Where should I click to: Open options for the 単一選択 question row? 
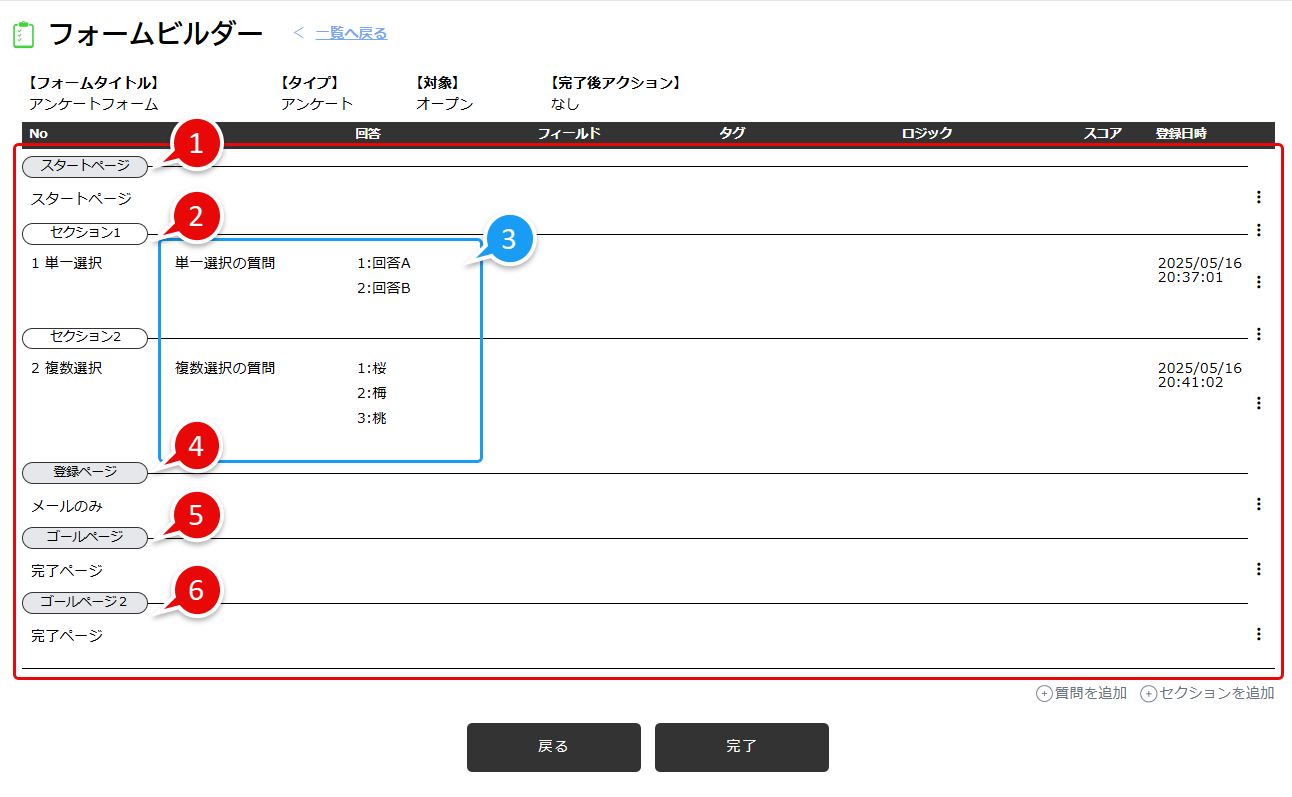point(1258,282)
